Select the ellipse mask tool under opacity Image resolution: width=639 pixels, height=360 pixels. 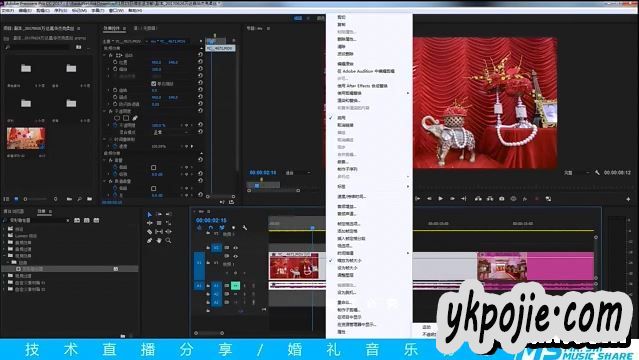point(117,118)
